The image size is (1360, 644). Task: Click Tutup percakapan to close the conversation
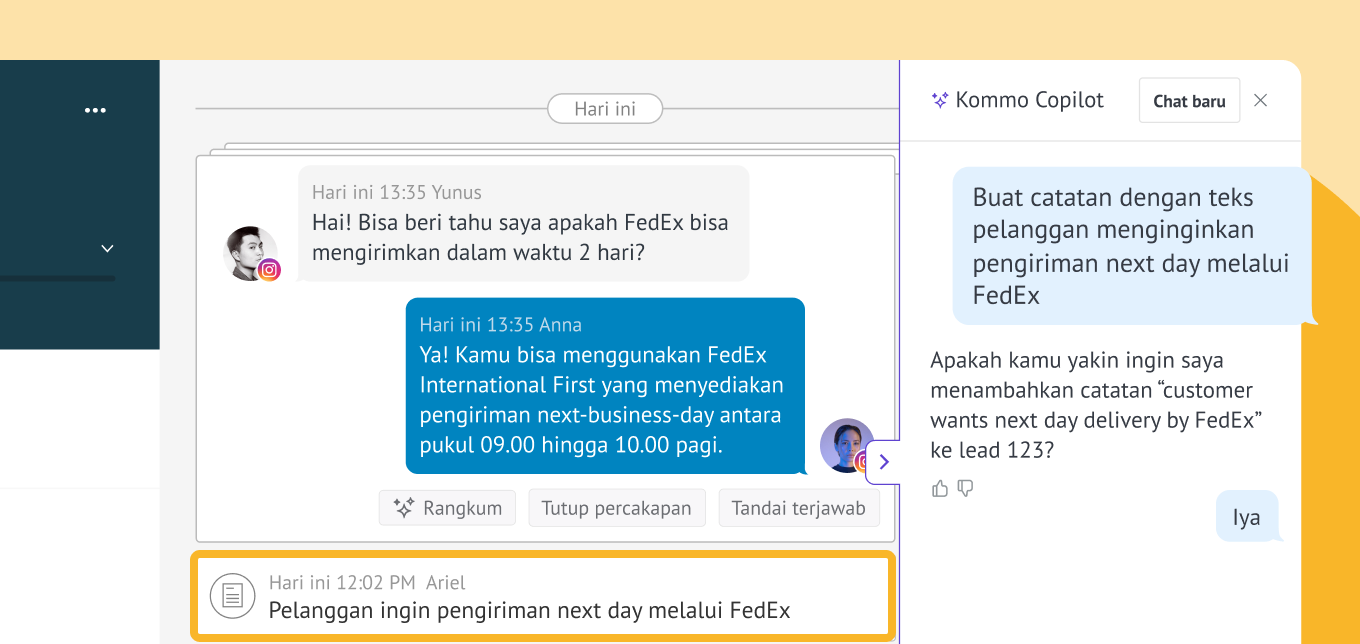pos(616,508)
